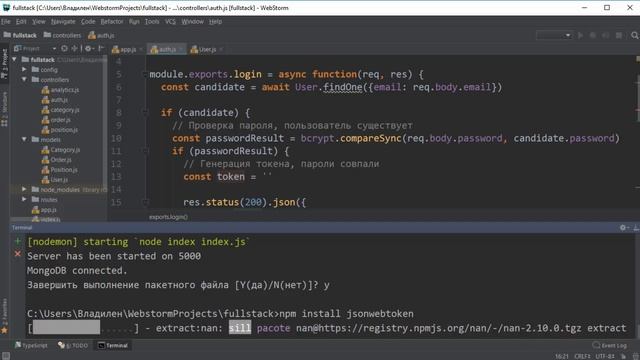The width and height of the screenshot is (640, 360).
Task: Select auth.js in project tree
Action: pos(55,100)
